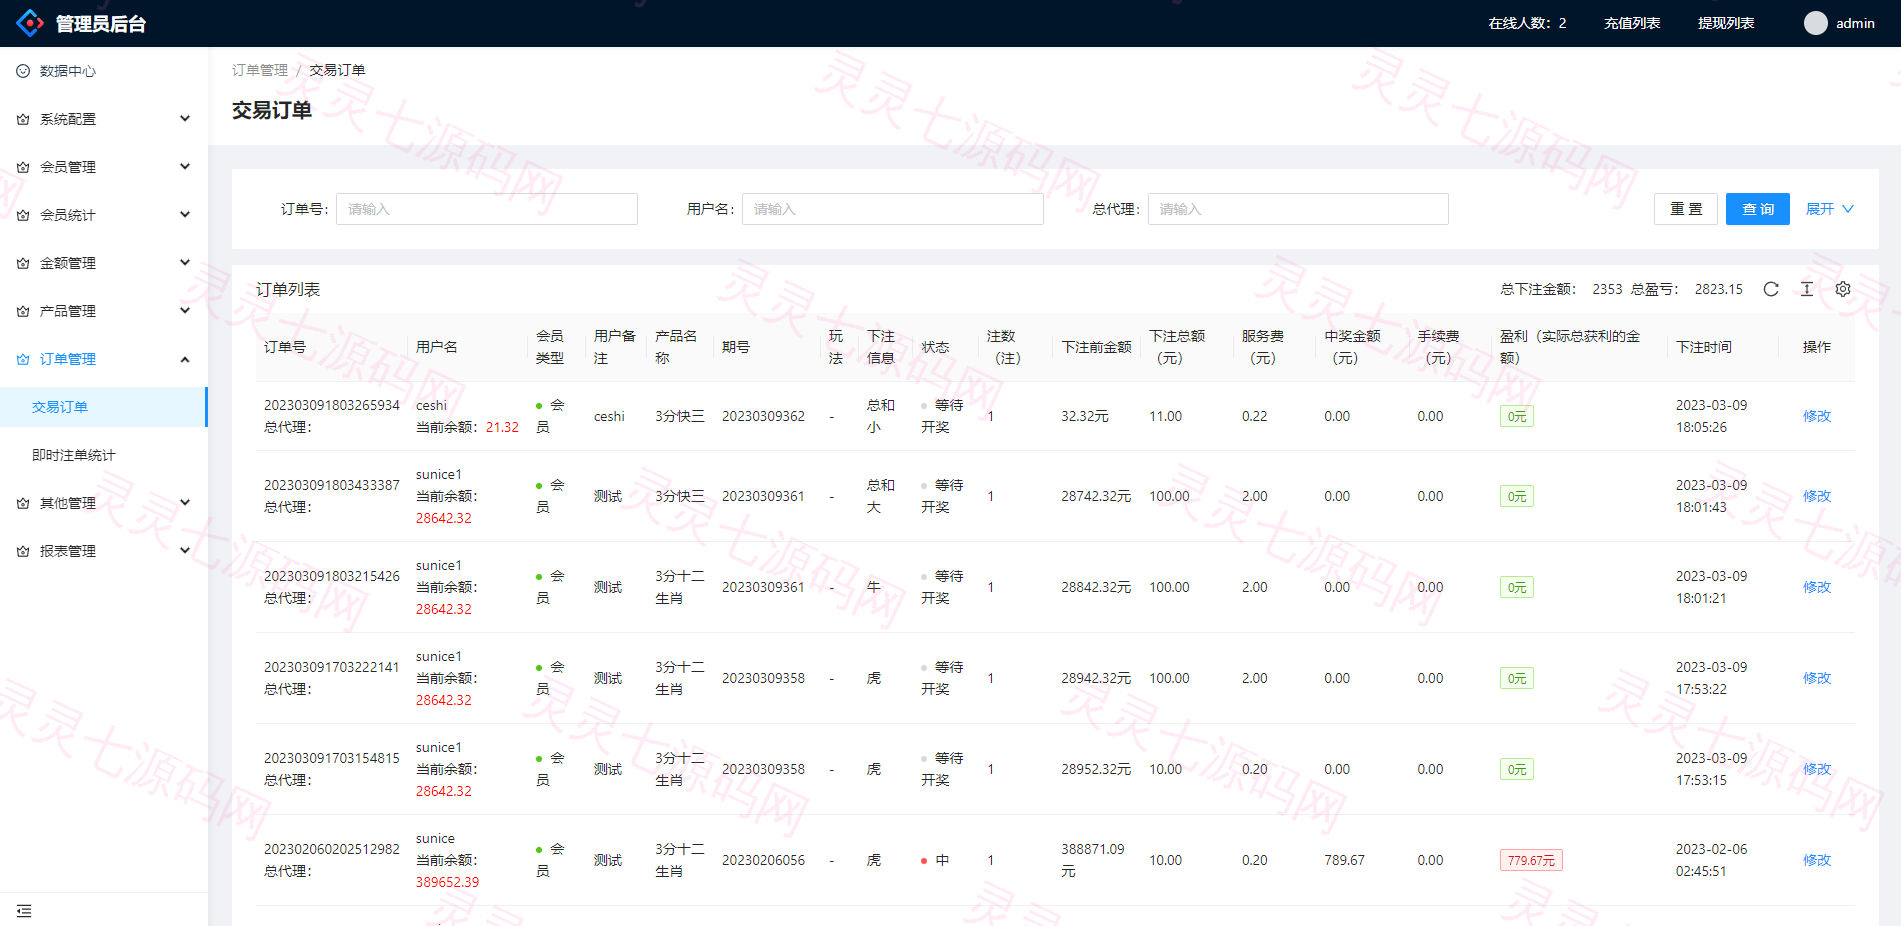
Task: Click 修改 for order 20230309170315481​5
Action: coord(1817,769)
